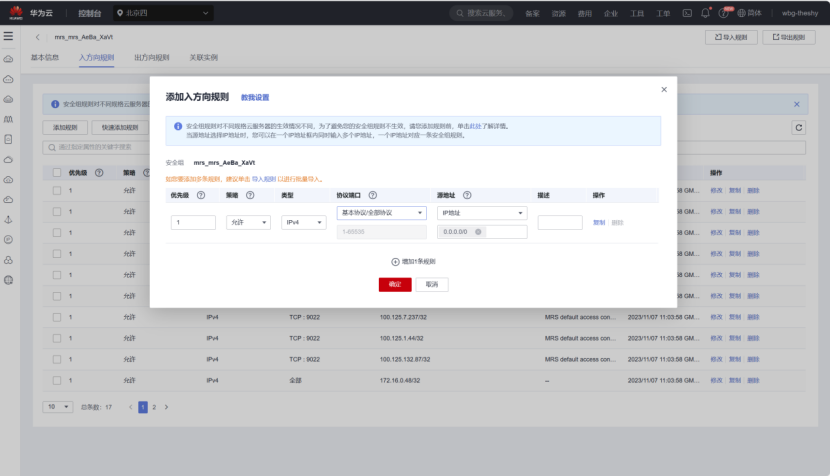Click the Huawei Cloud logo
This screenshot has width=831, height=476.
pos(16,13)
